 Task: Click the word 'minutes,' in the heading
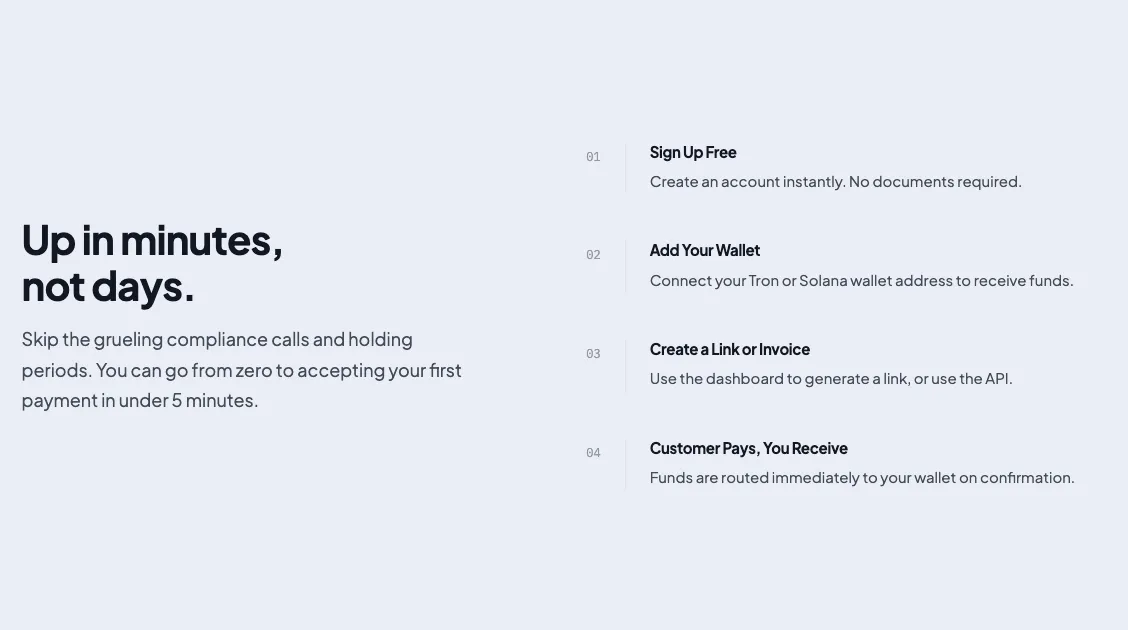201,241
